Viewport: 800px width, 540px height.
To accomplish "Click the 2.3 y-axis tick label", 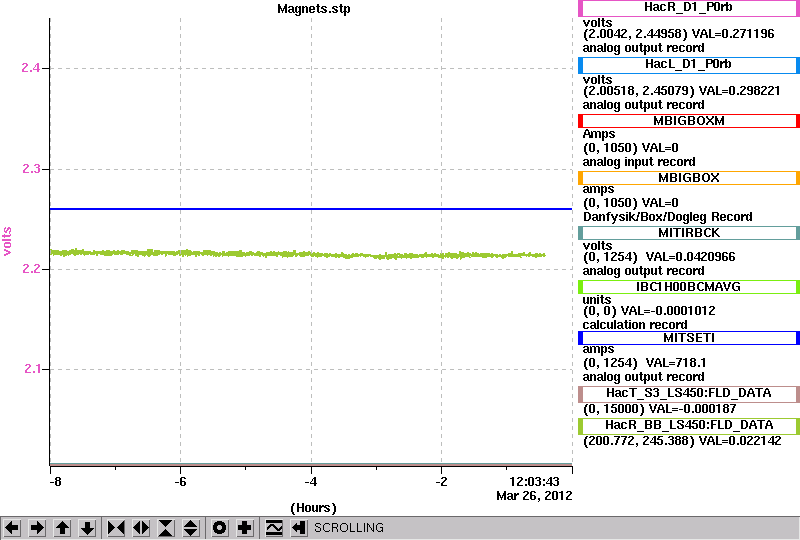I will coord(31,169).
